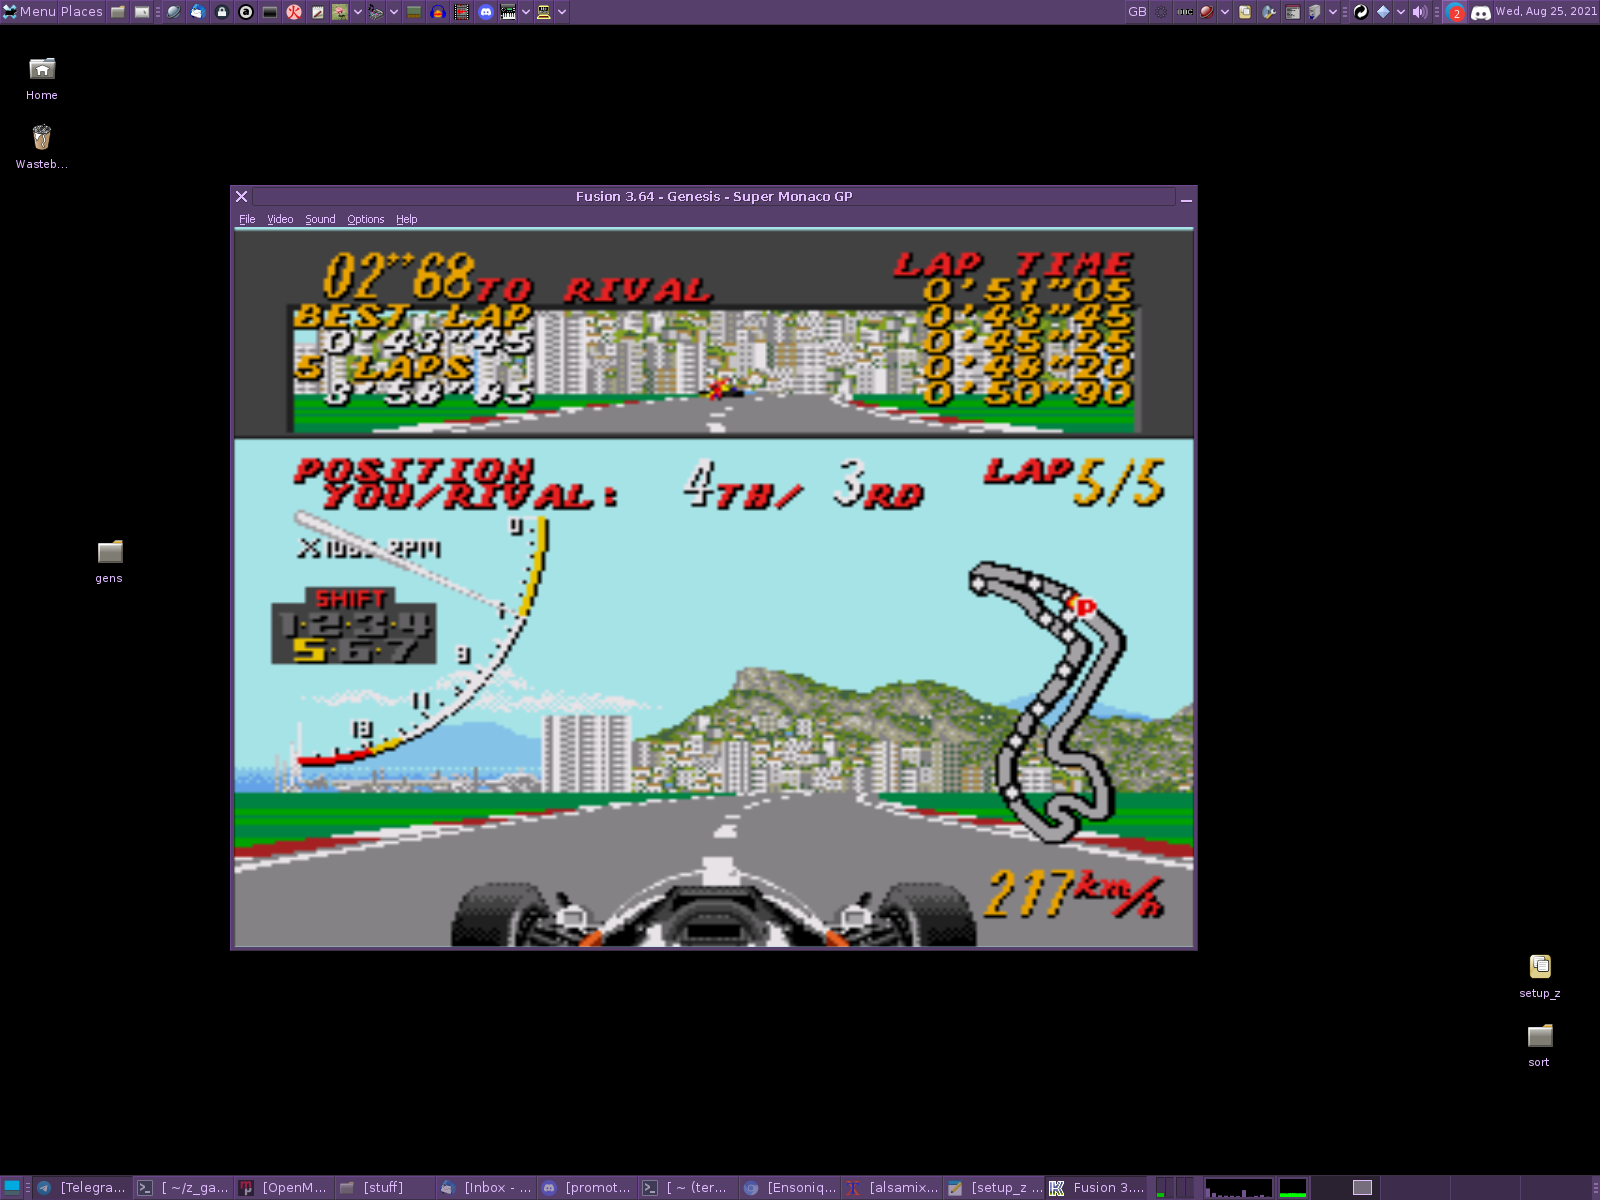Click the padlock launcher icon on the panel

click(221, 12)
